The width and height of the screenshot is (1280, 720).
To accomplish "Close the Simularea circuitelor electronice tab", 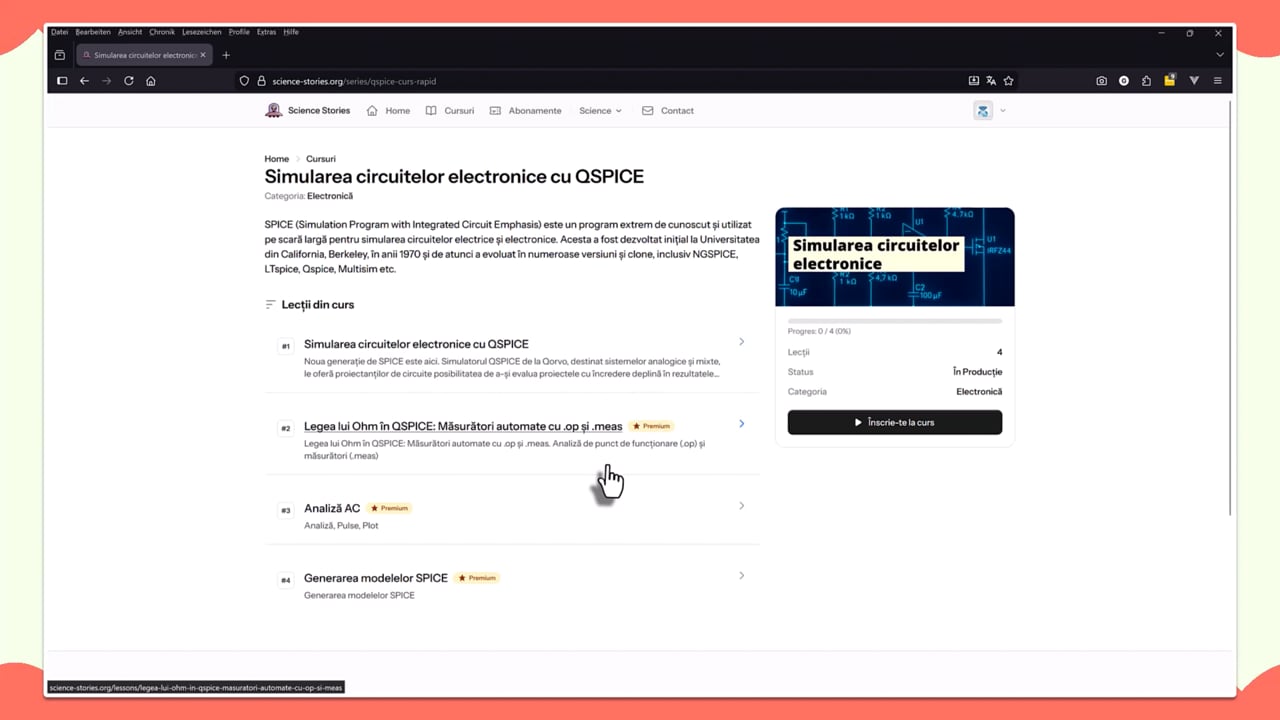I will point(204,55).
